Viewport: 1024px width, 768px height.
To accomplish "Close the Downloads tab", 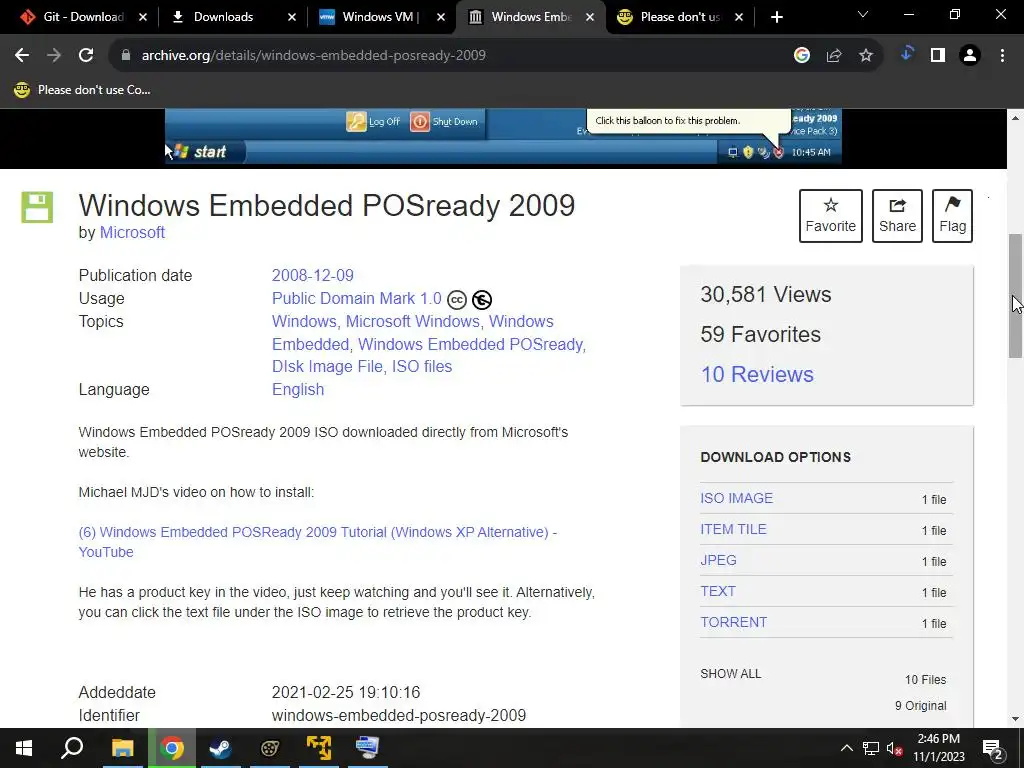I will click(292, 17).
